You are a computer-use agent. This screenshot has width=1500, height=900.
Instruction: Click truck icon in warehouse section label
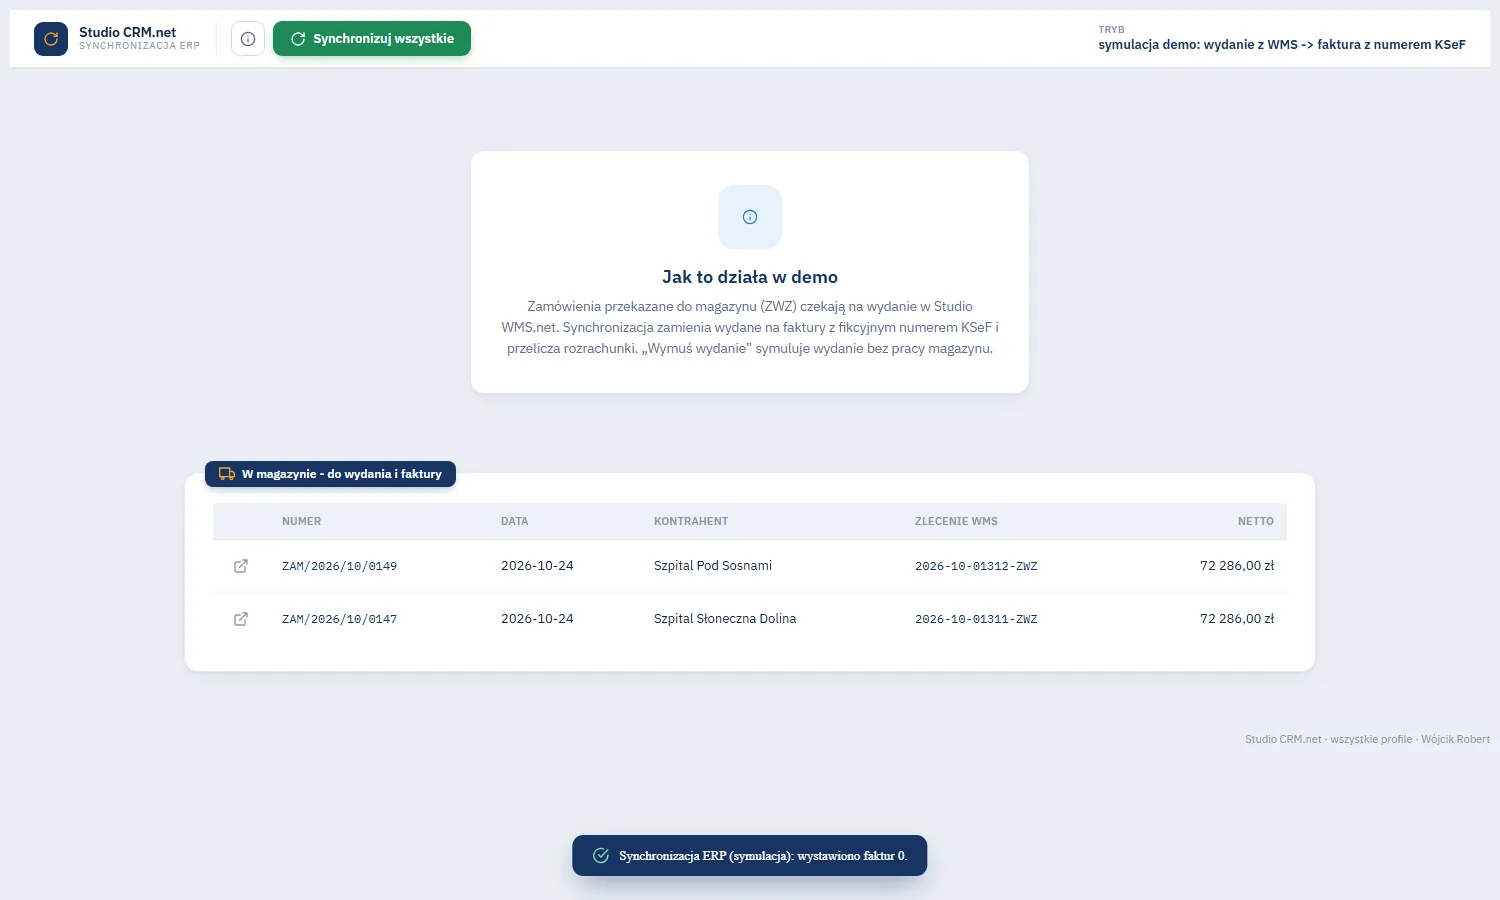227,474
